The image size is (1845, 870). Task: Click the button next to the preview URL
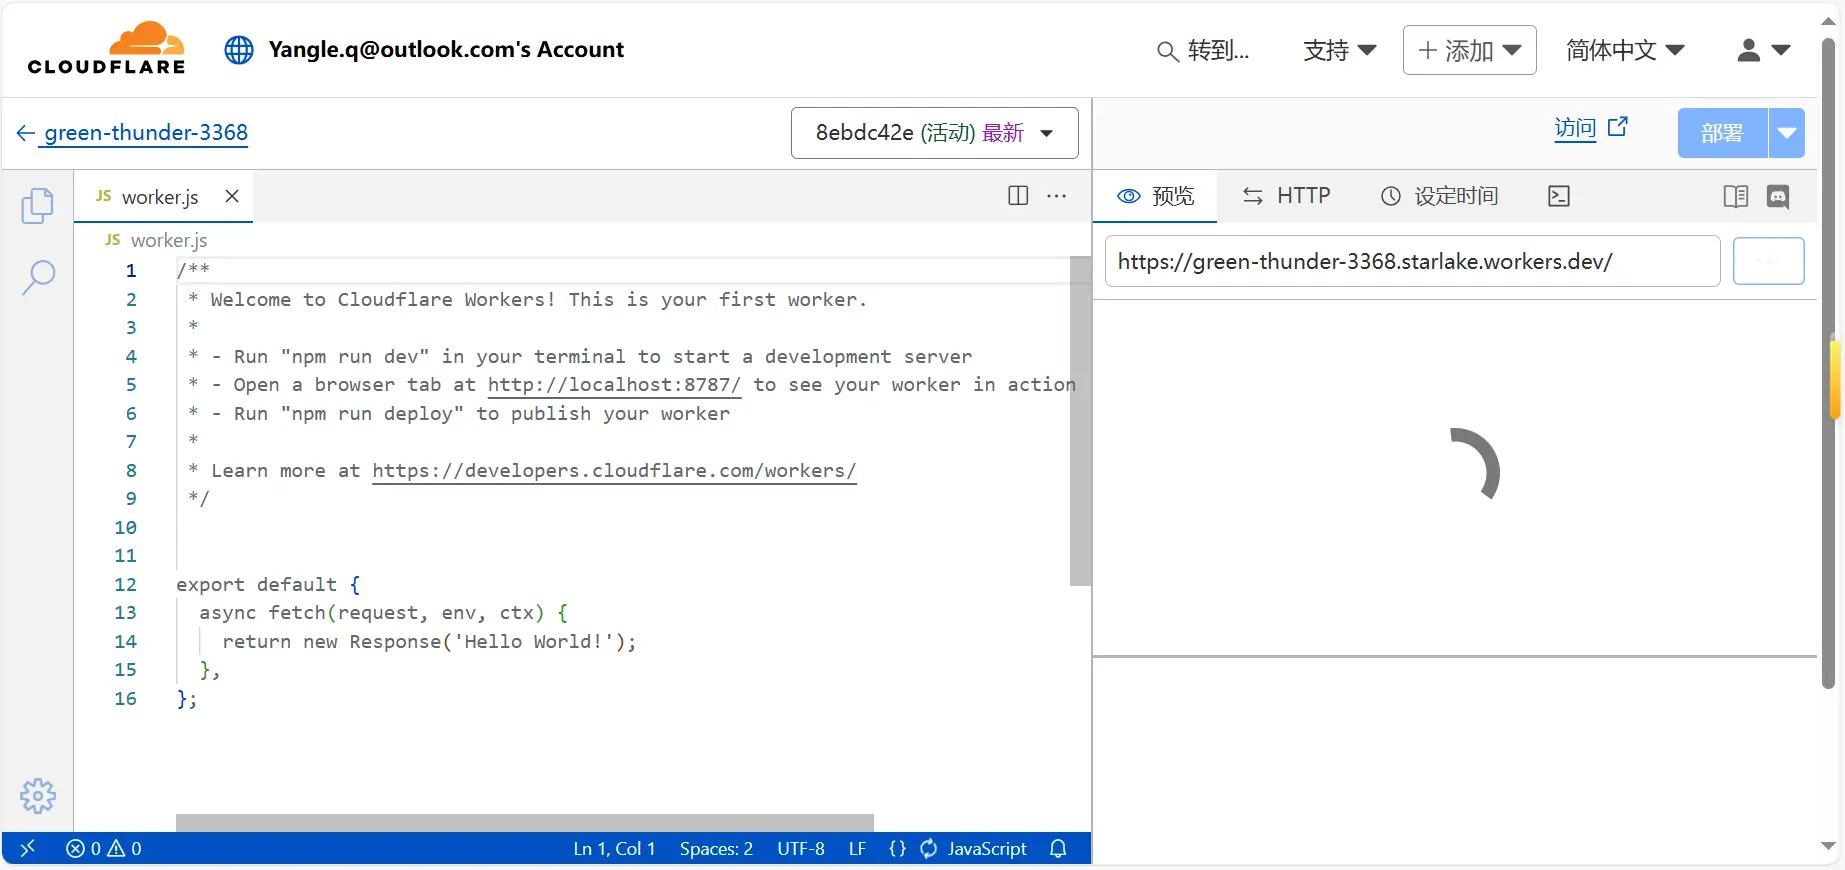tap(1768, 261)
